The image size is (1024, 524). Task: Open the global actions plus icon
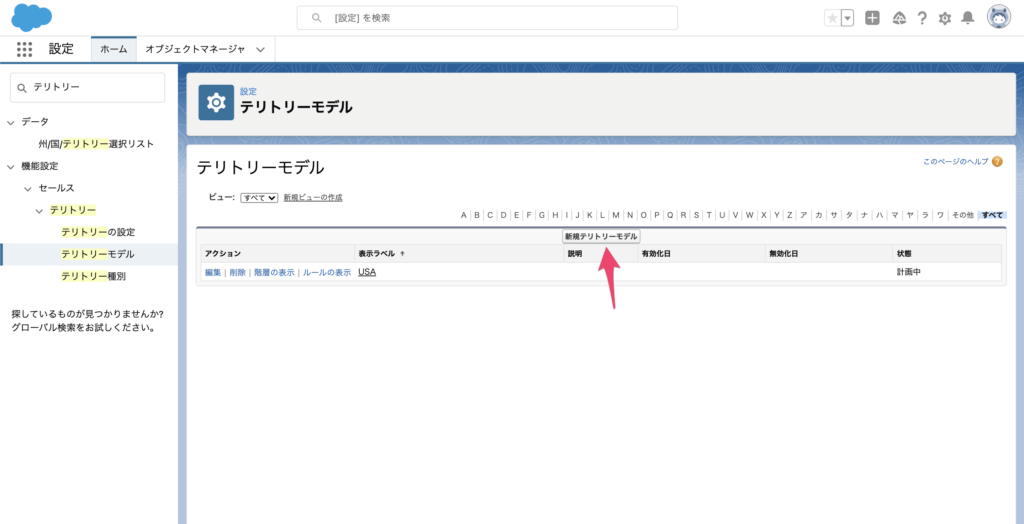pyautogui.click(x=872, y=18)
